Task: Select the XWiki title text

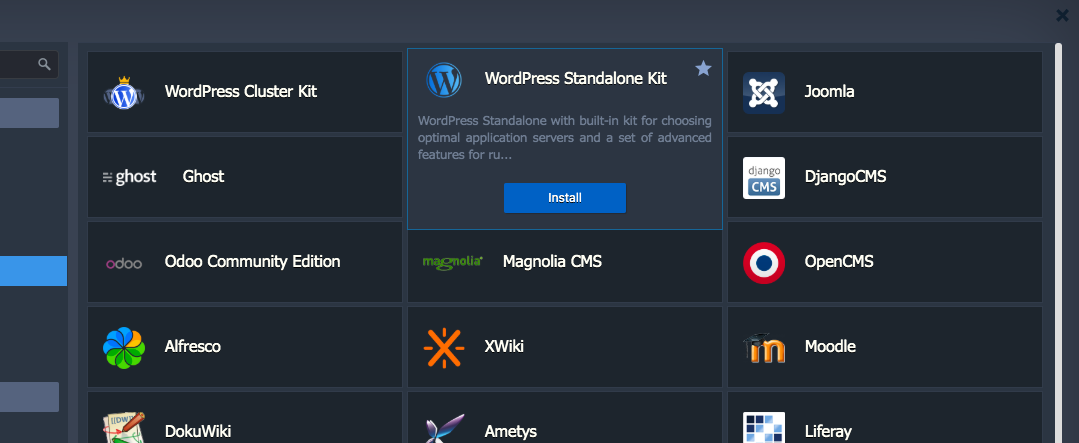Action: tap(504, 347)
